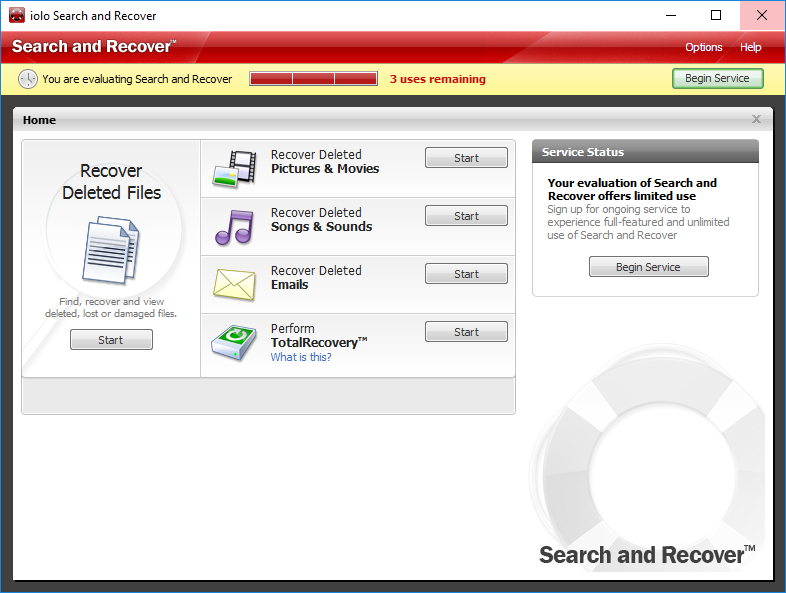Start the TotalRecovery process
The height and width of the screenshot is (593, 786).
(466, 332)
